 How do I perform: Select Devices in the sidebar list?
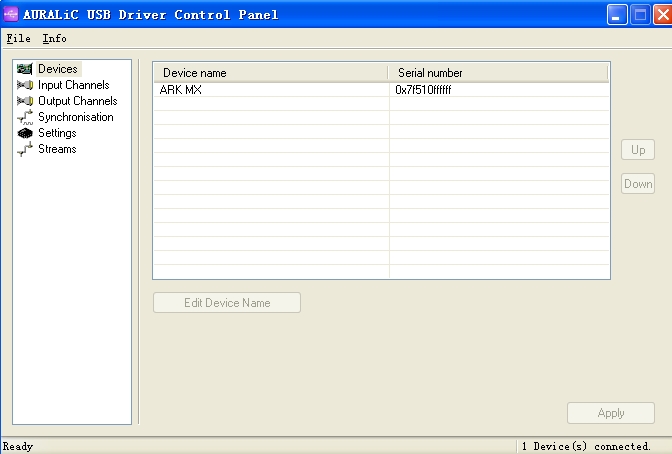[x=58, y=69]
